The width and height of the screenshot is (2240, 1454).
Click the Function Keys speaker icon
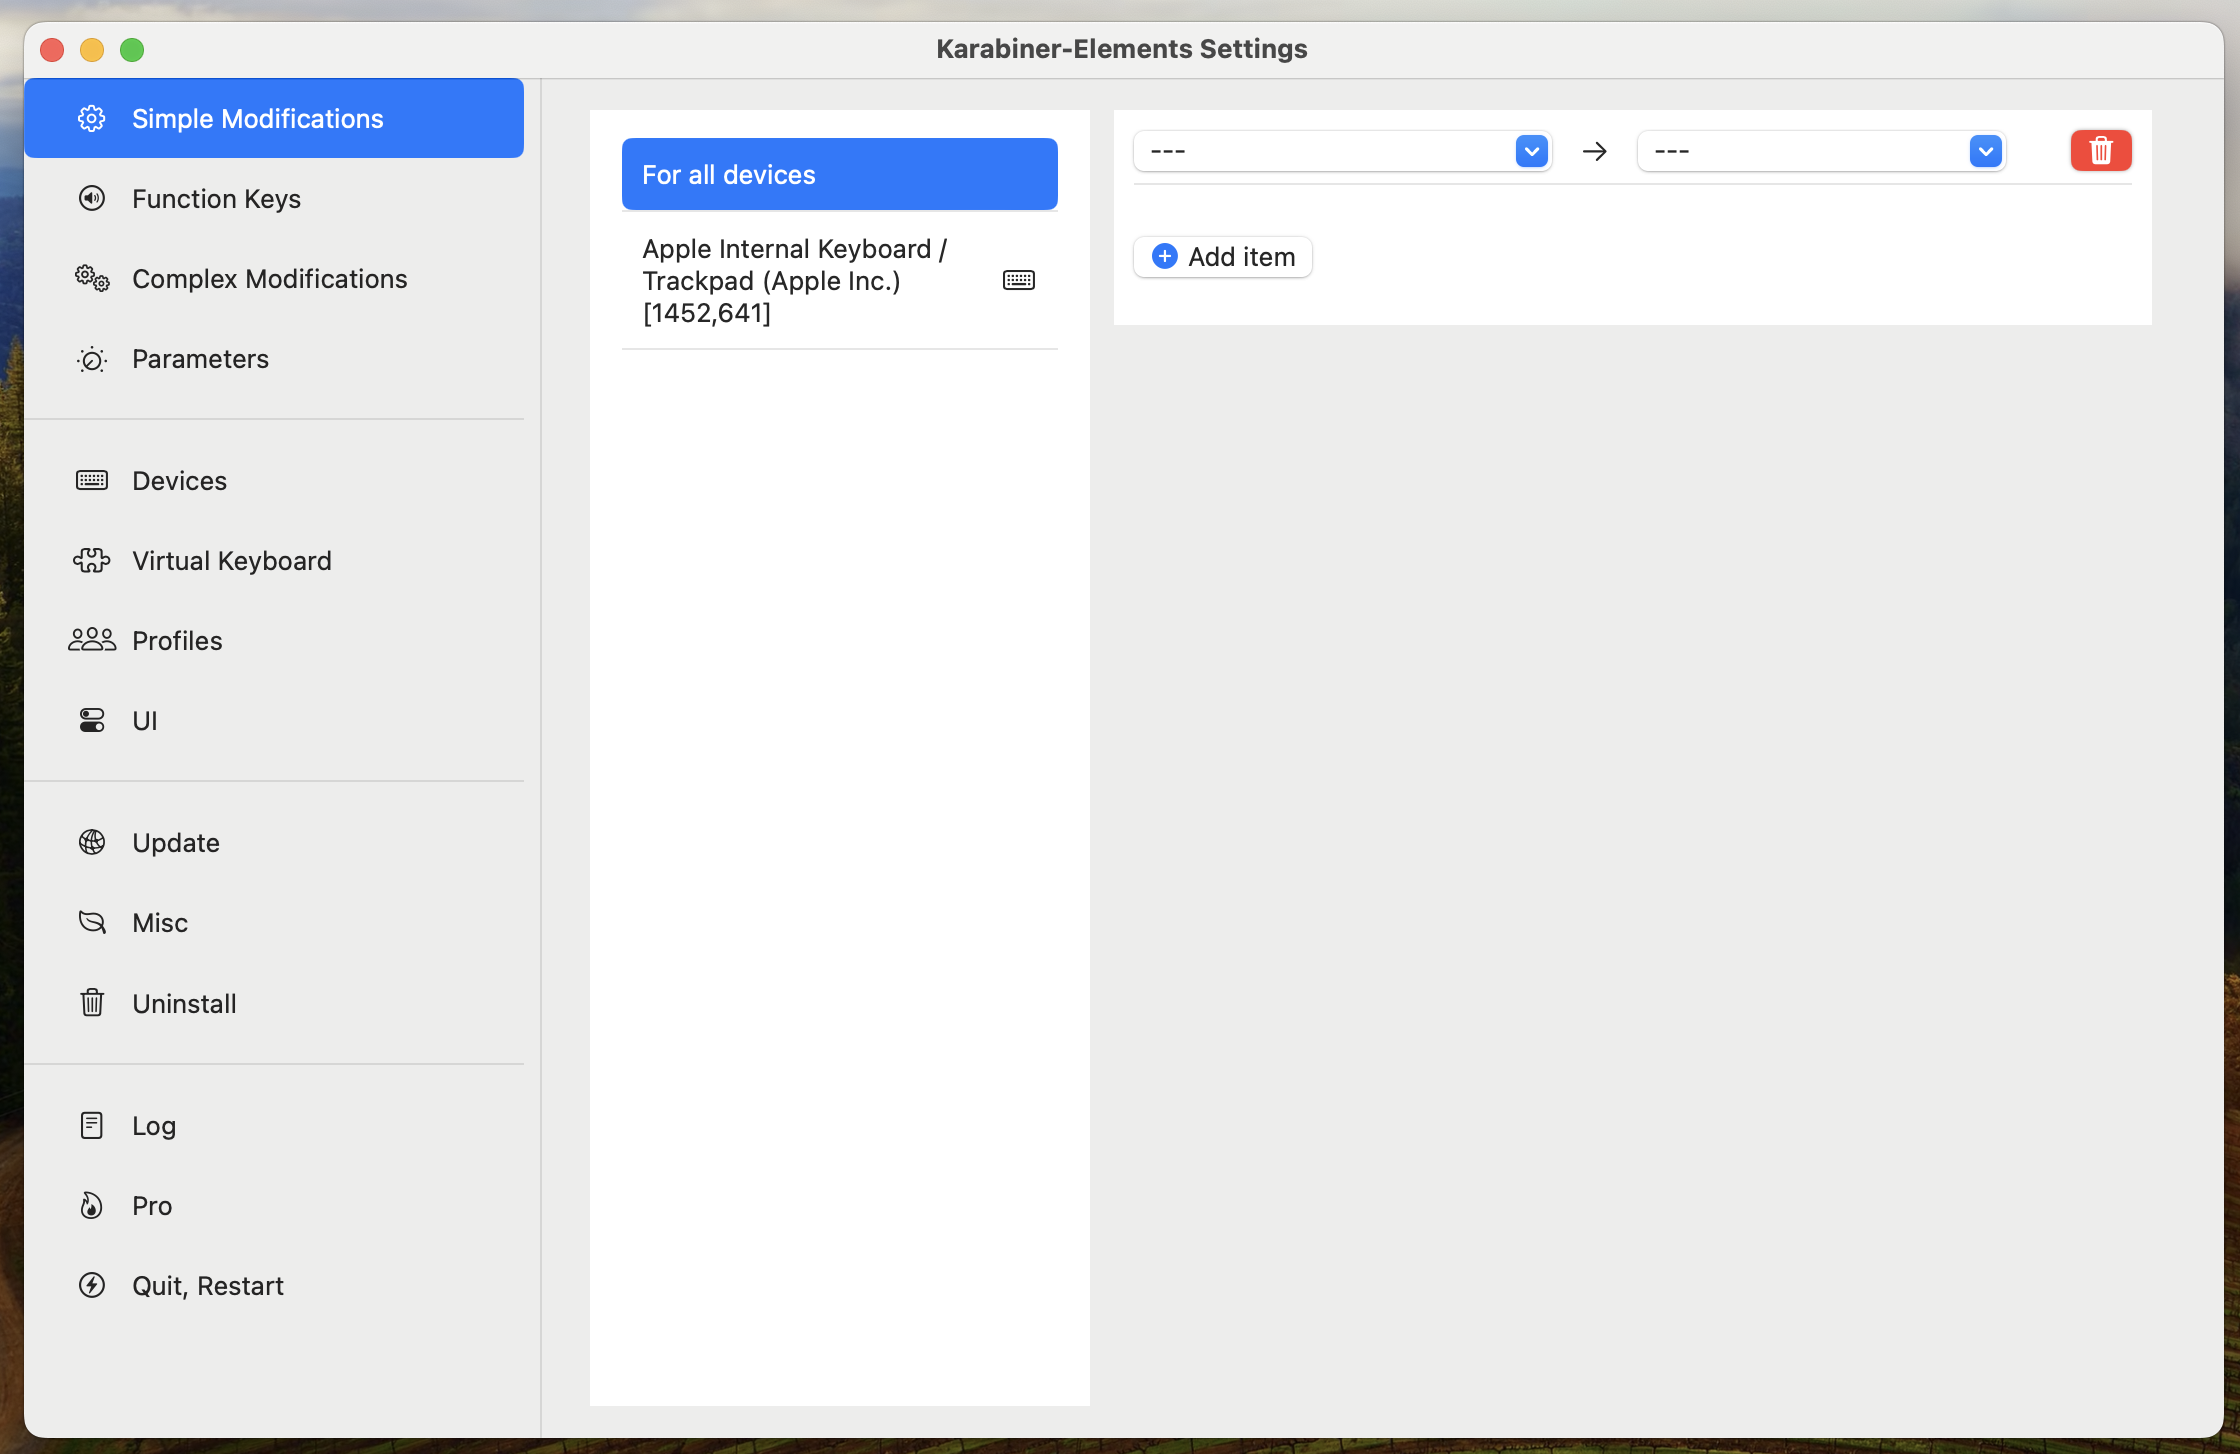[92, 198]
